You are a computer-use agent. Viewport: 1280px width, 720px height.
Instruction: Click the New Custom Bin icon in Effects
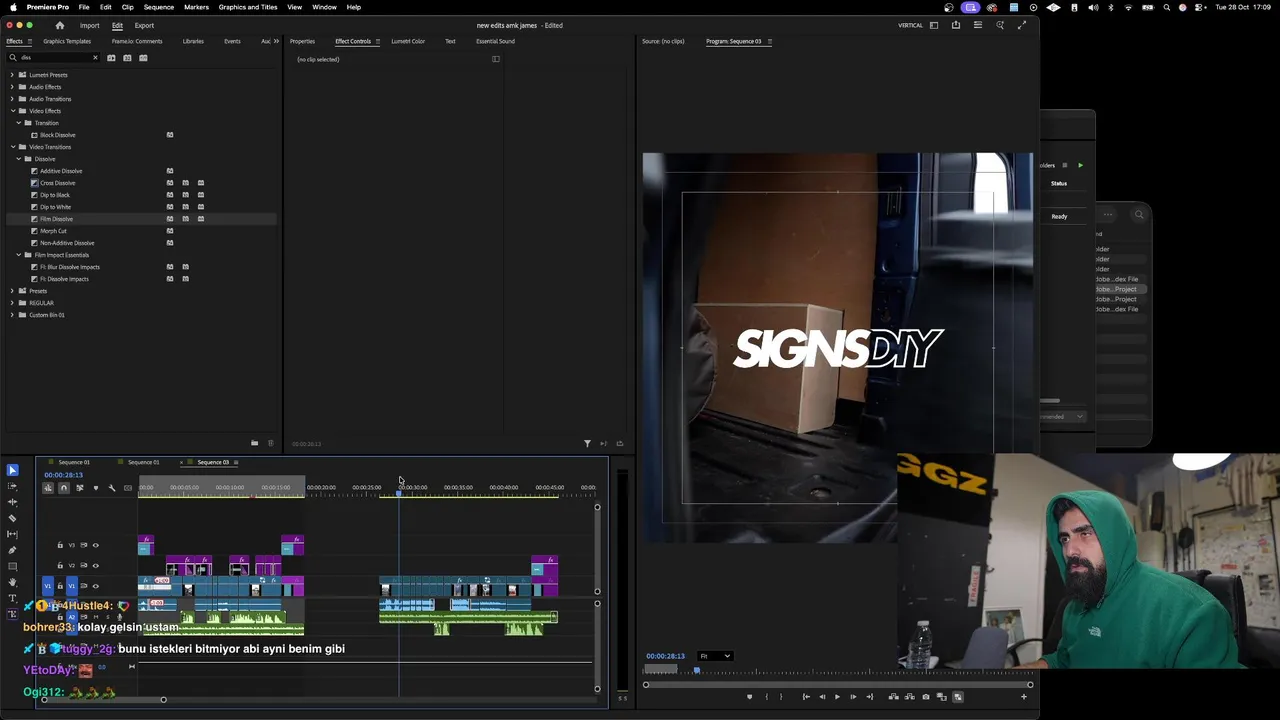point(254,443)
